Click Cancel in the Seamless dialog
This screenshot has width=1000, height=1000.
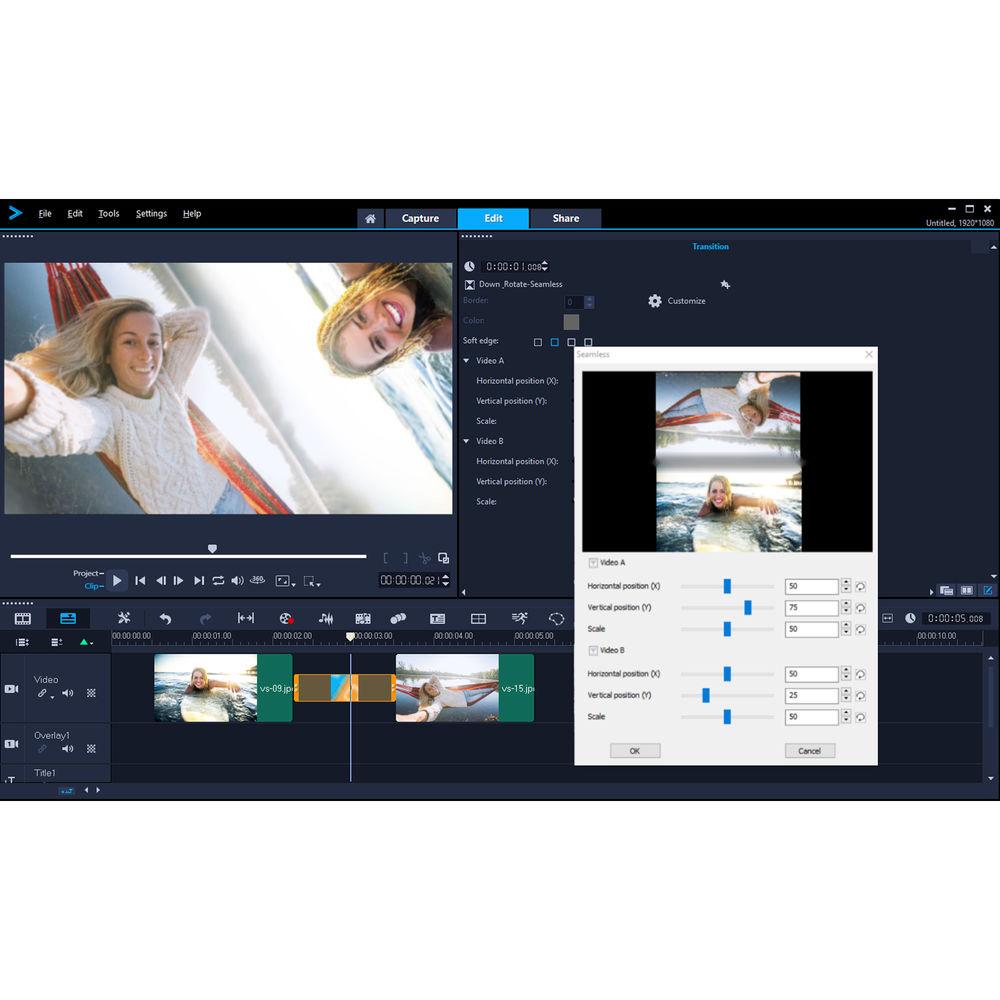click(x=810, y=750)
